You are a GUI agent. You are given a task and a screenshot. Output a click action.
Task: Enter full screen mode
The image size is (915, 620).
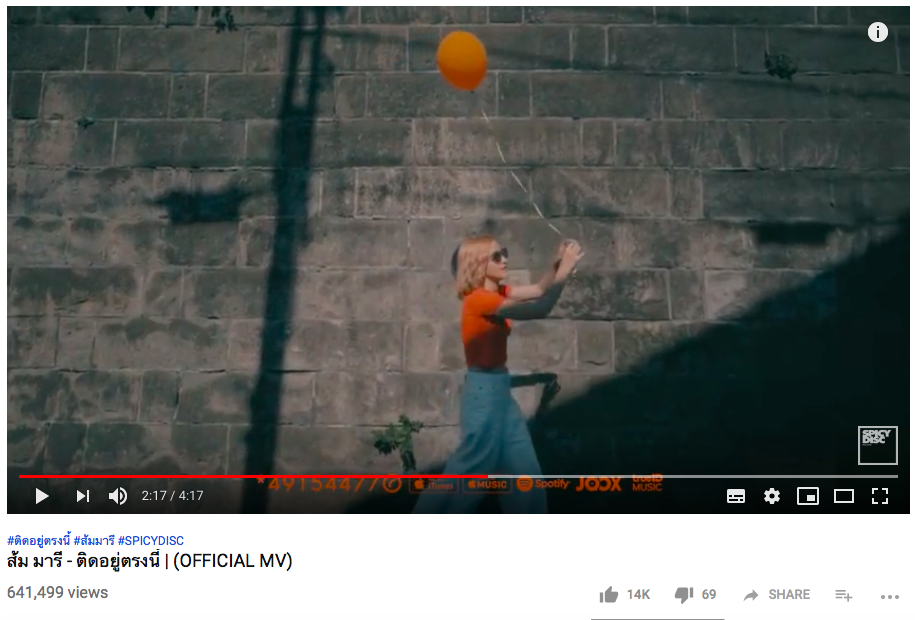(x=879, y=496)
